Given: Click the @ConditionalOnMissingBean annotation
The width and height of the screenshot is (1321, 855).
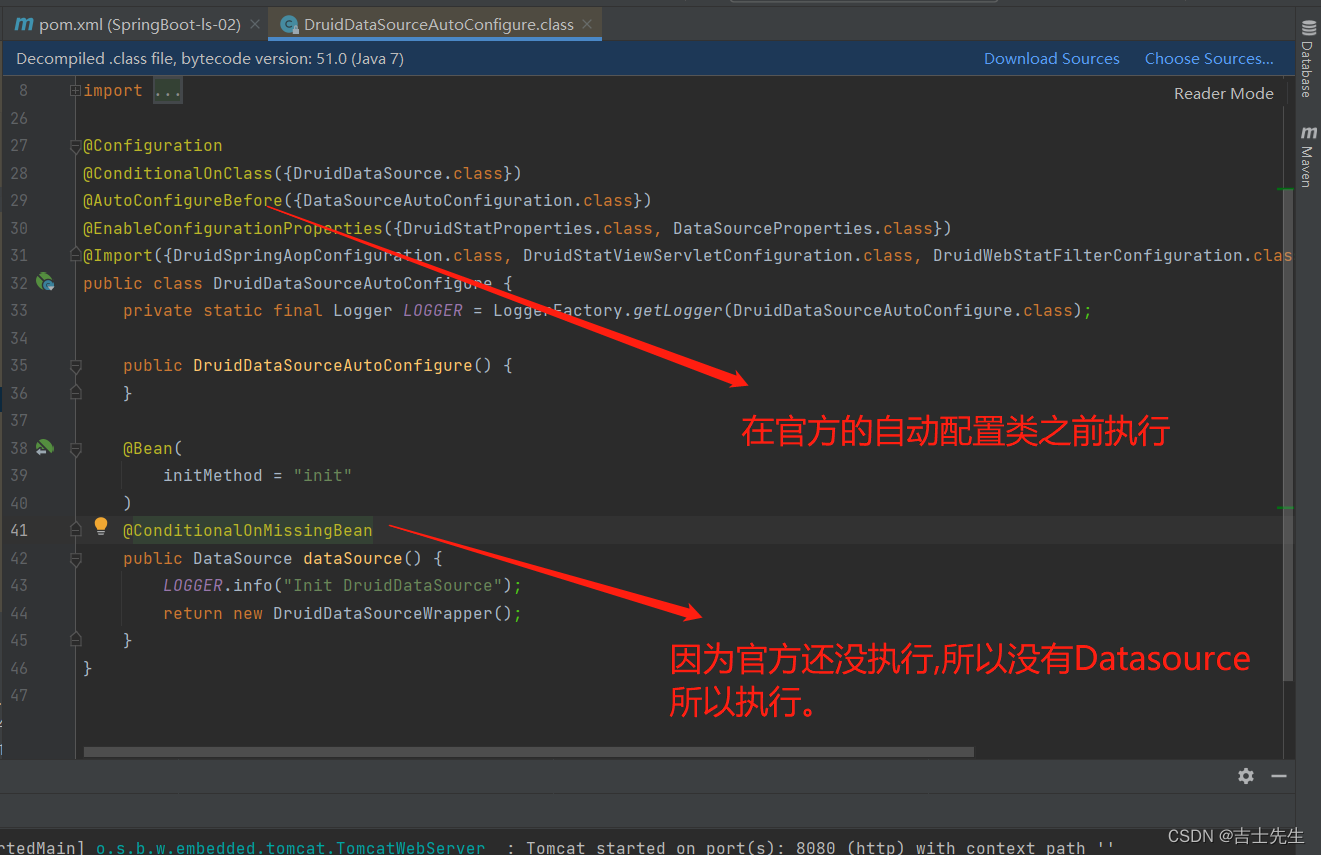Looking at the screenshot, I should click(x=248, y=530).
